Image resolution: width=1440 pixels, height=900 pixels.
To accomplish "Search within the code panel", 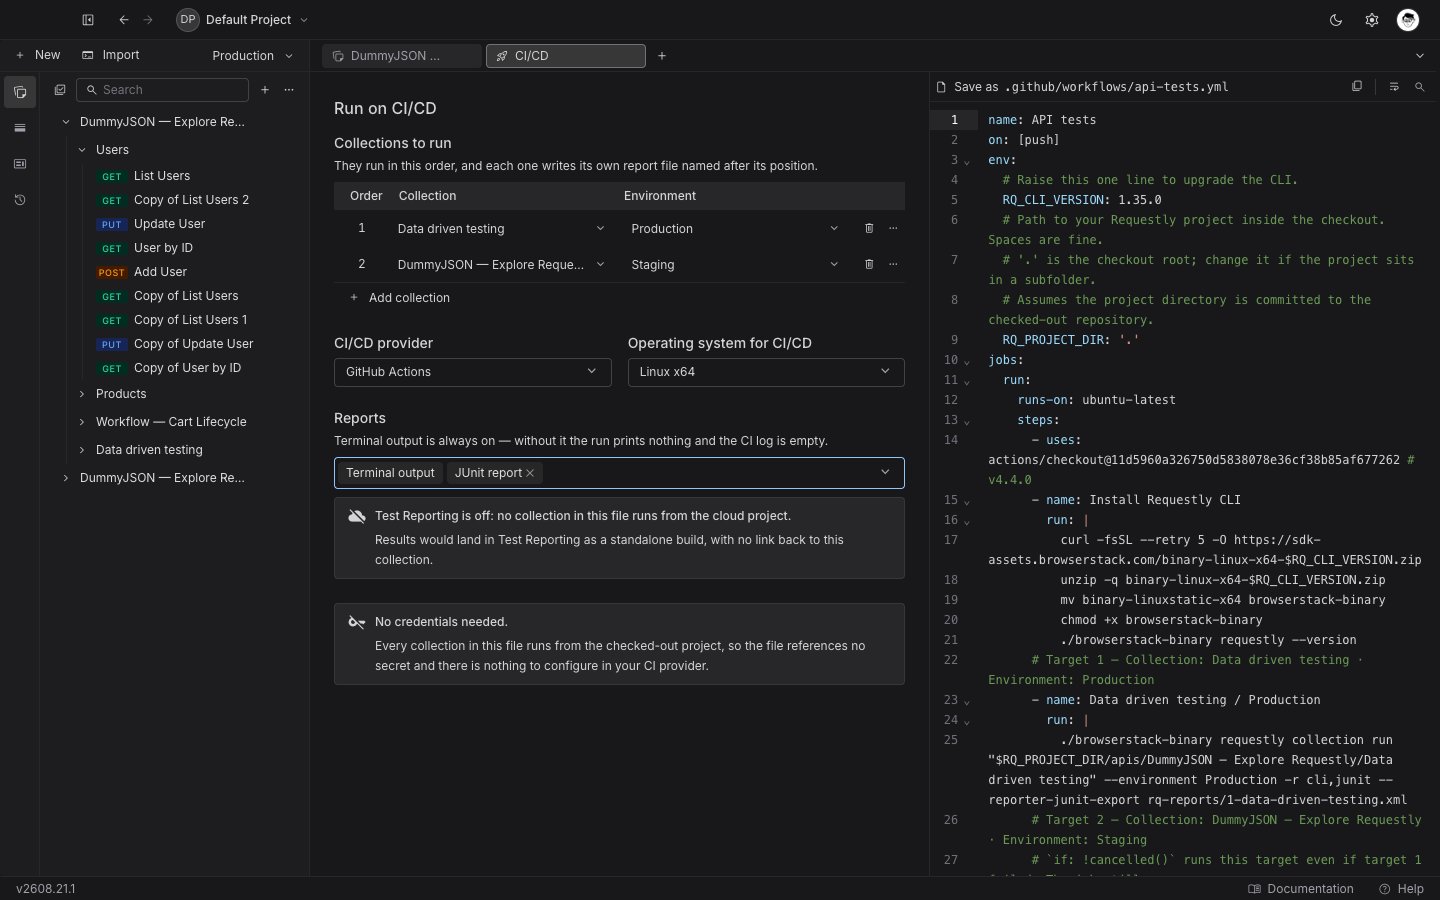I will pos(1419,87).
